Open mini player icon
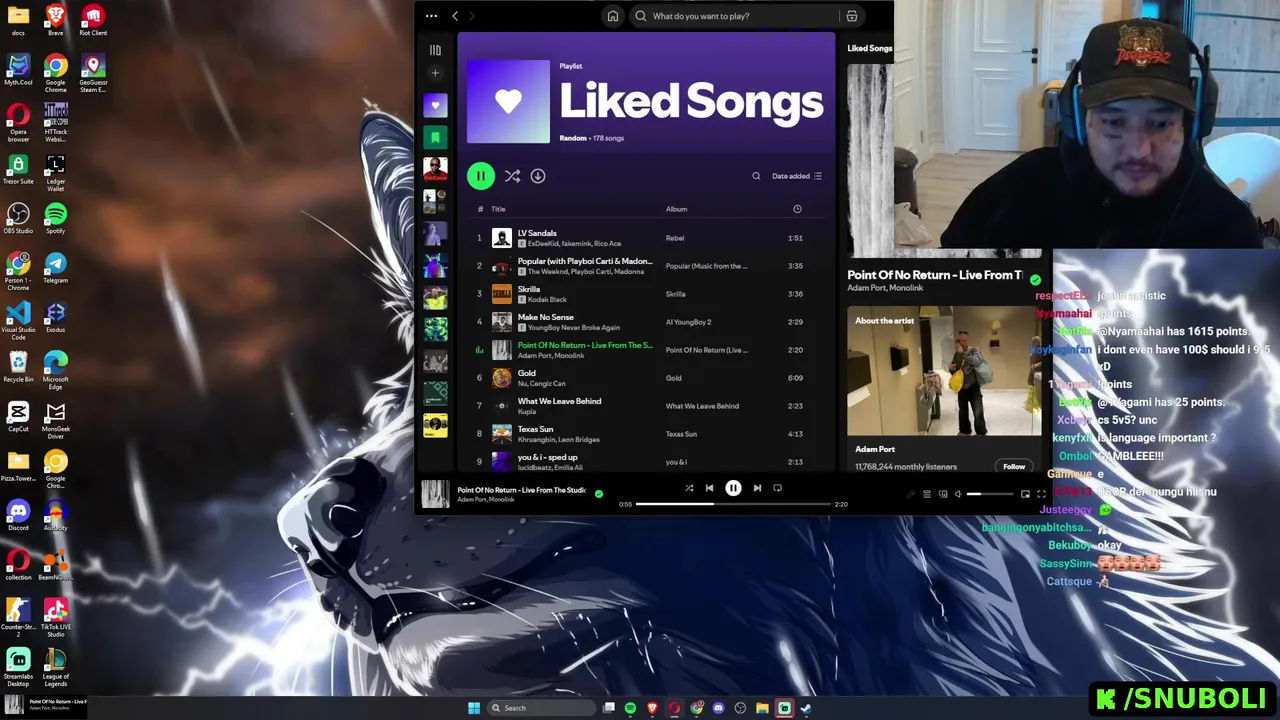This screenshot has height=720, width=1280. click(1025, 494)
